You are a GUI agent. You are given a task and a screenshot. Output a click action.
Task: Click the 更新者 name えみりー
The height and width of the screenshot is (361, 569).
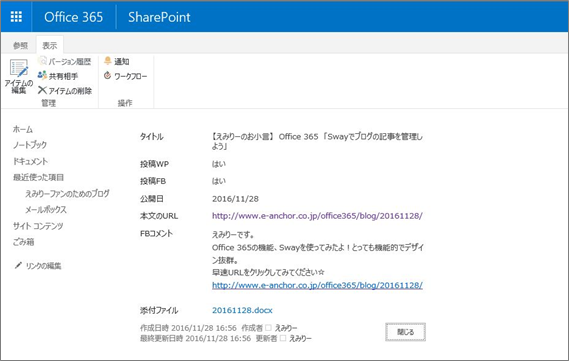click(x=300, y=339)
